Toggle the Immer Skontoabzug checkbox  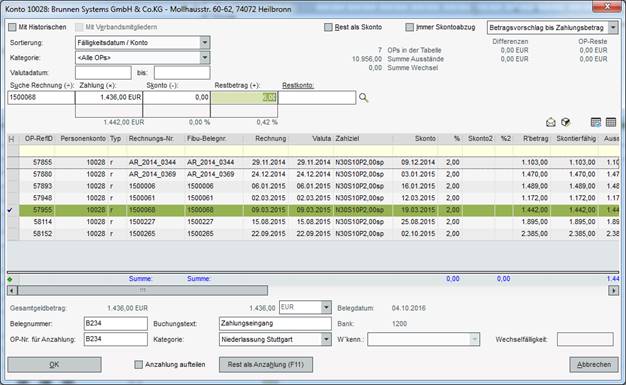[409, 27]
